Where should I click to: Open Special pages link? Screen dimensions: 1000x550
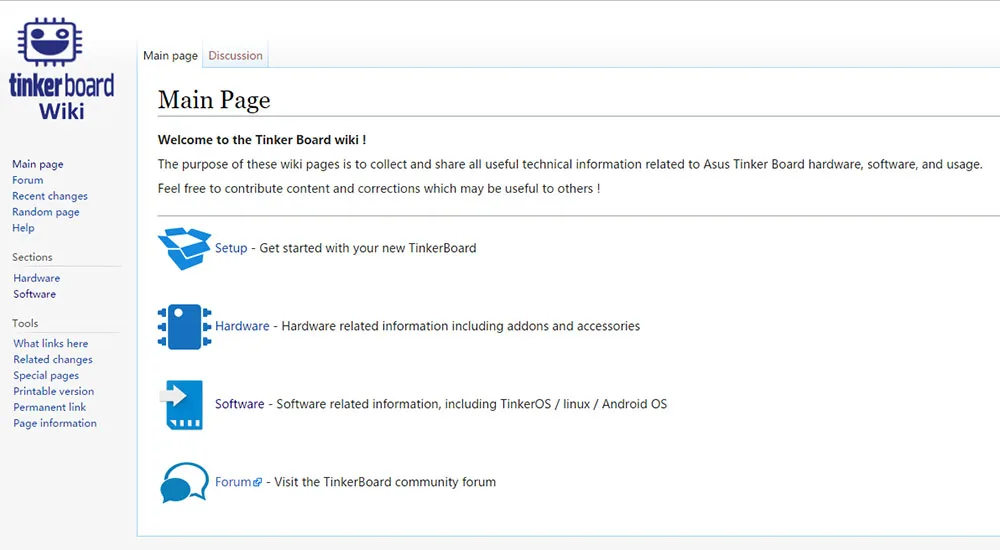[47, 375]
